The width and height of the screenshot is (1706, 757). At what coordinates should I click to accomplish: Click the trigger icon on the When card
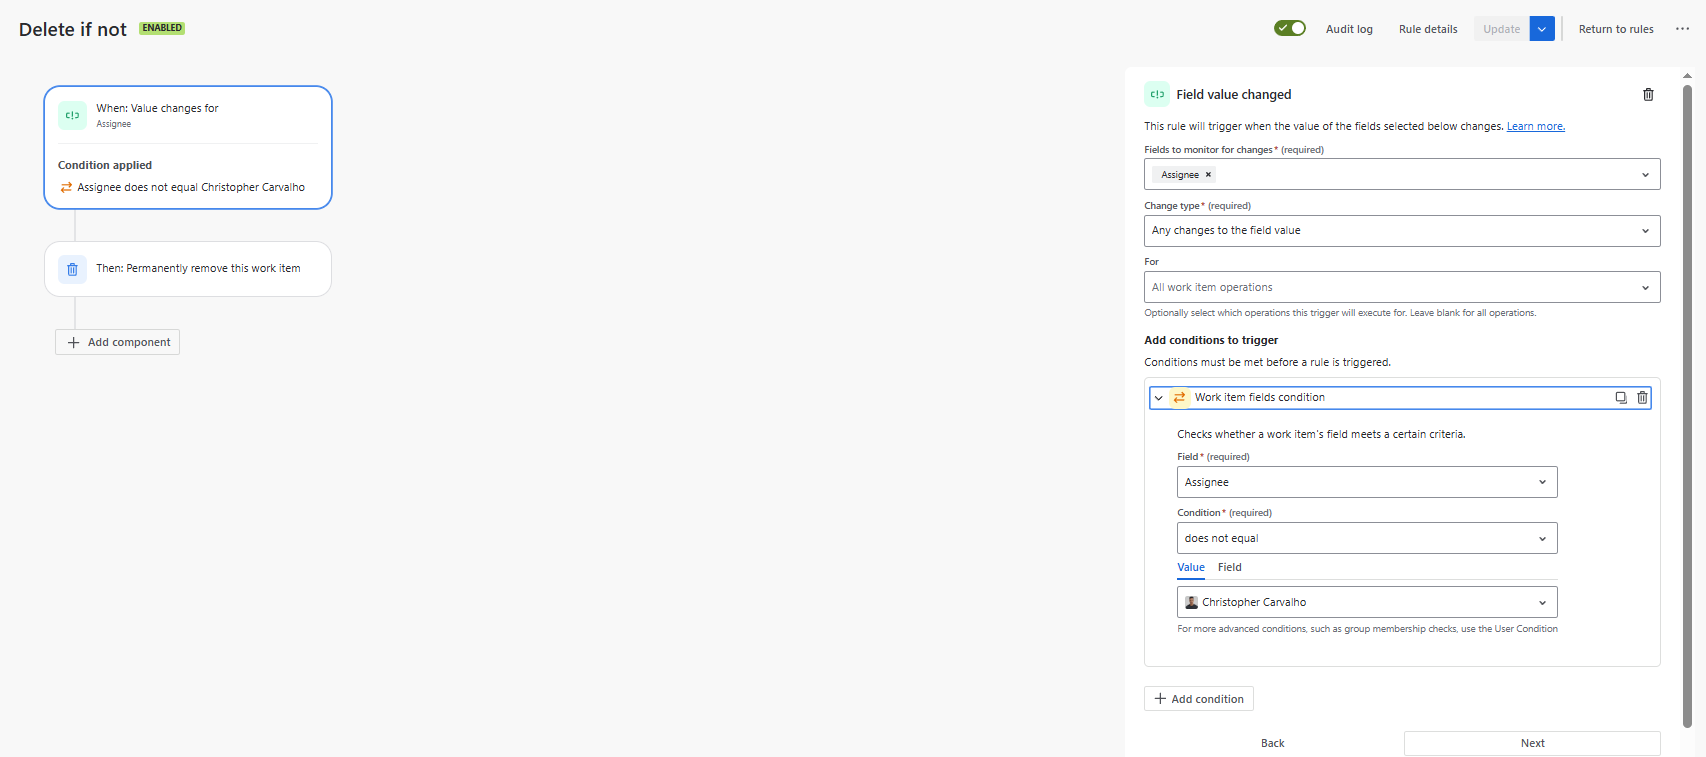tap(72, 115)
